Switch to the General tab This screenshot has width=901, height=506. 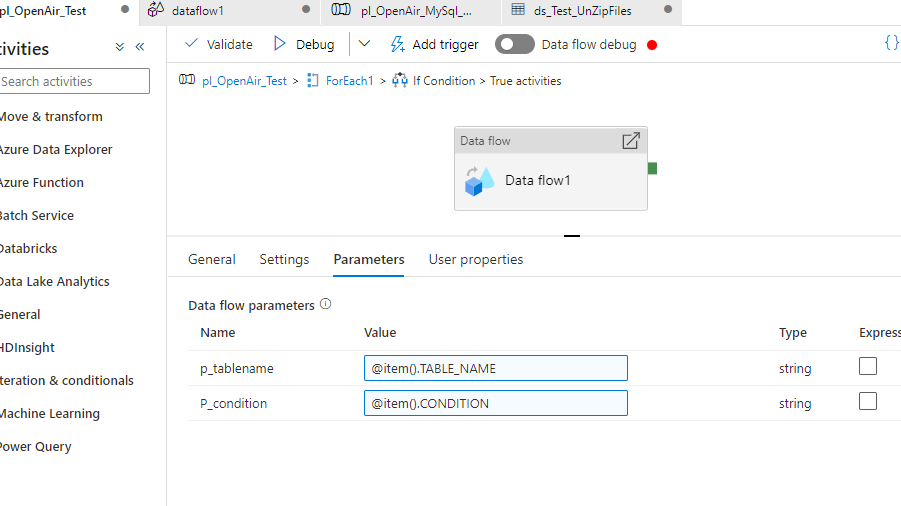[x=211, y=260]
